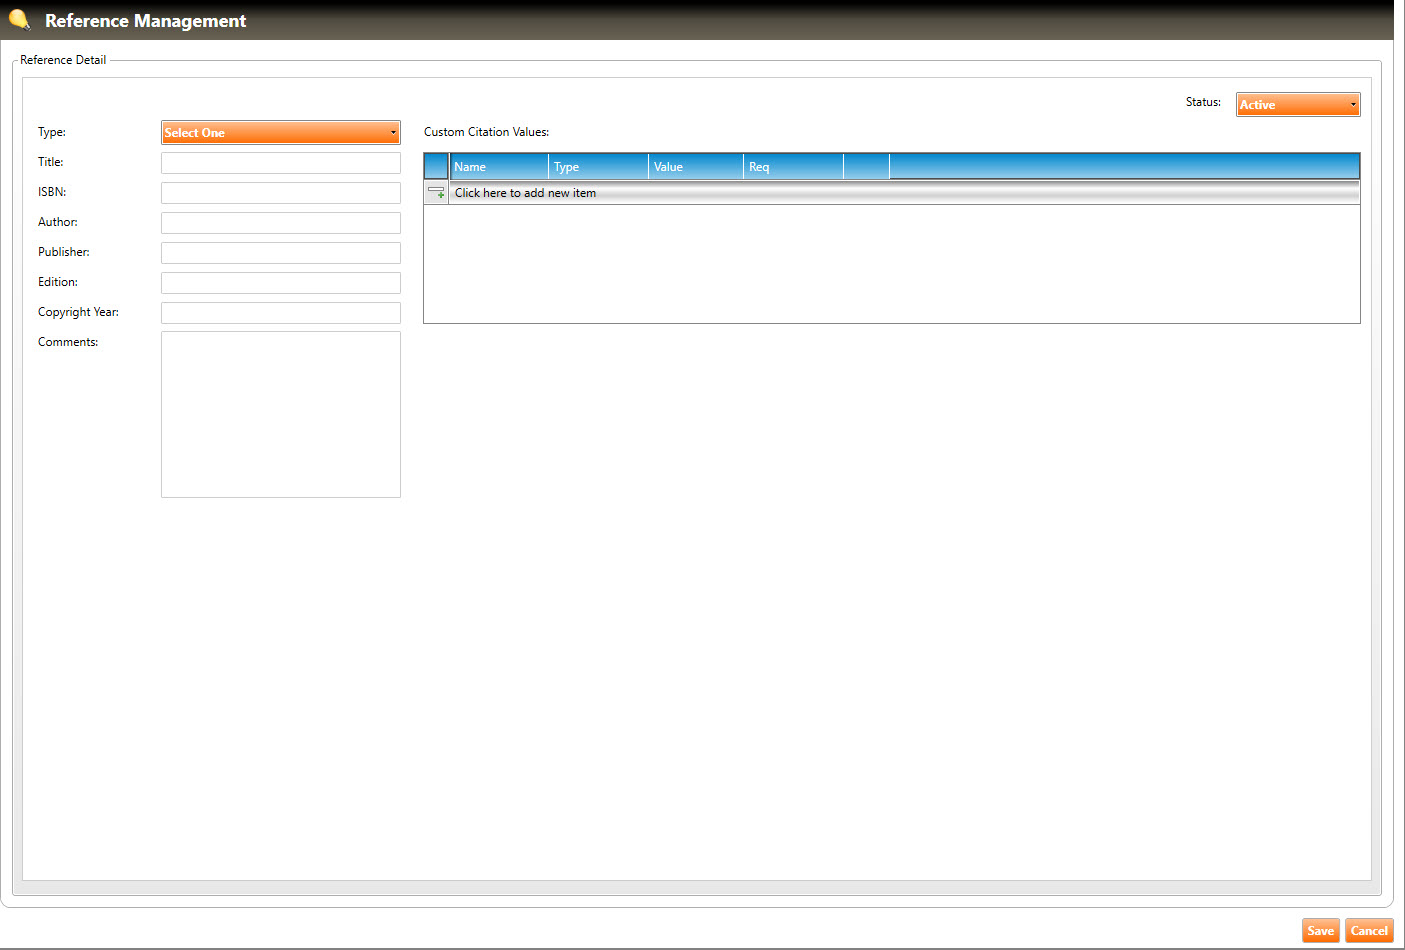Select the Author text field
1405x950 pixels.
pos(280,222)
